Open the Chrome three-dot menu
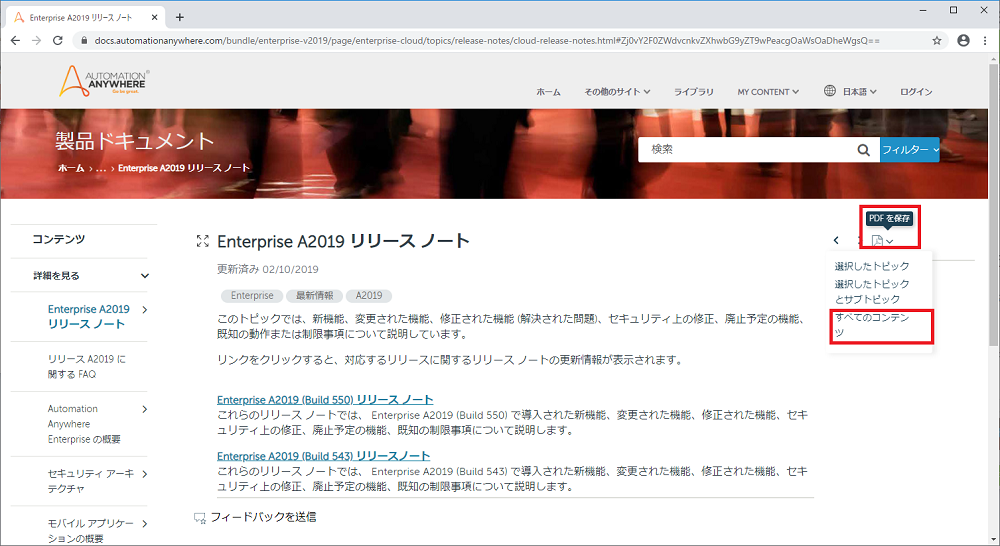Image resolution: width=1000 pixels, height=546 pixels. (985, 40)
